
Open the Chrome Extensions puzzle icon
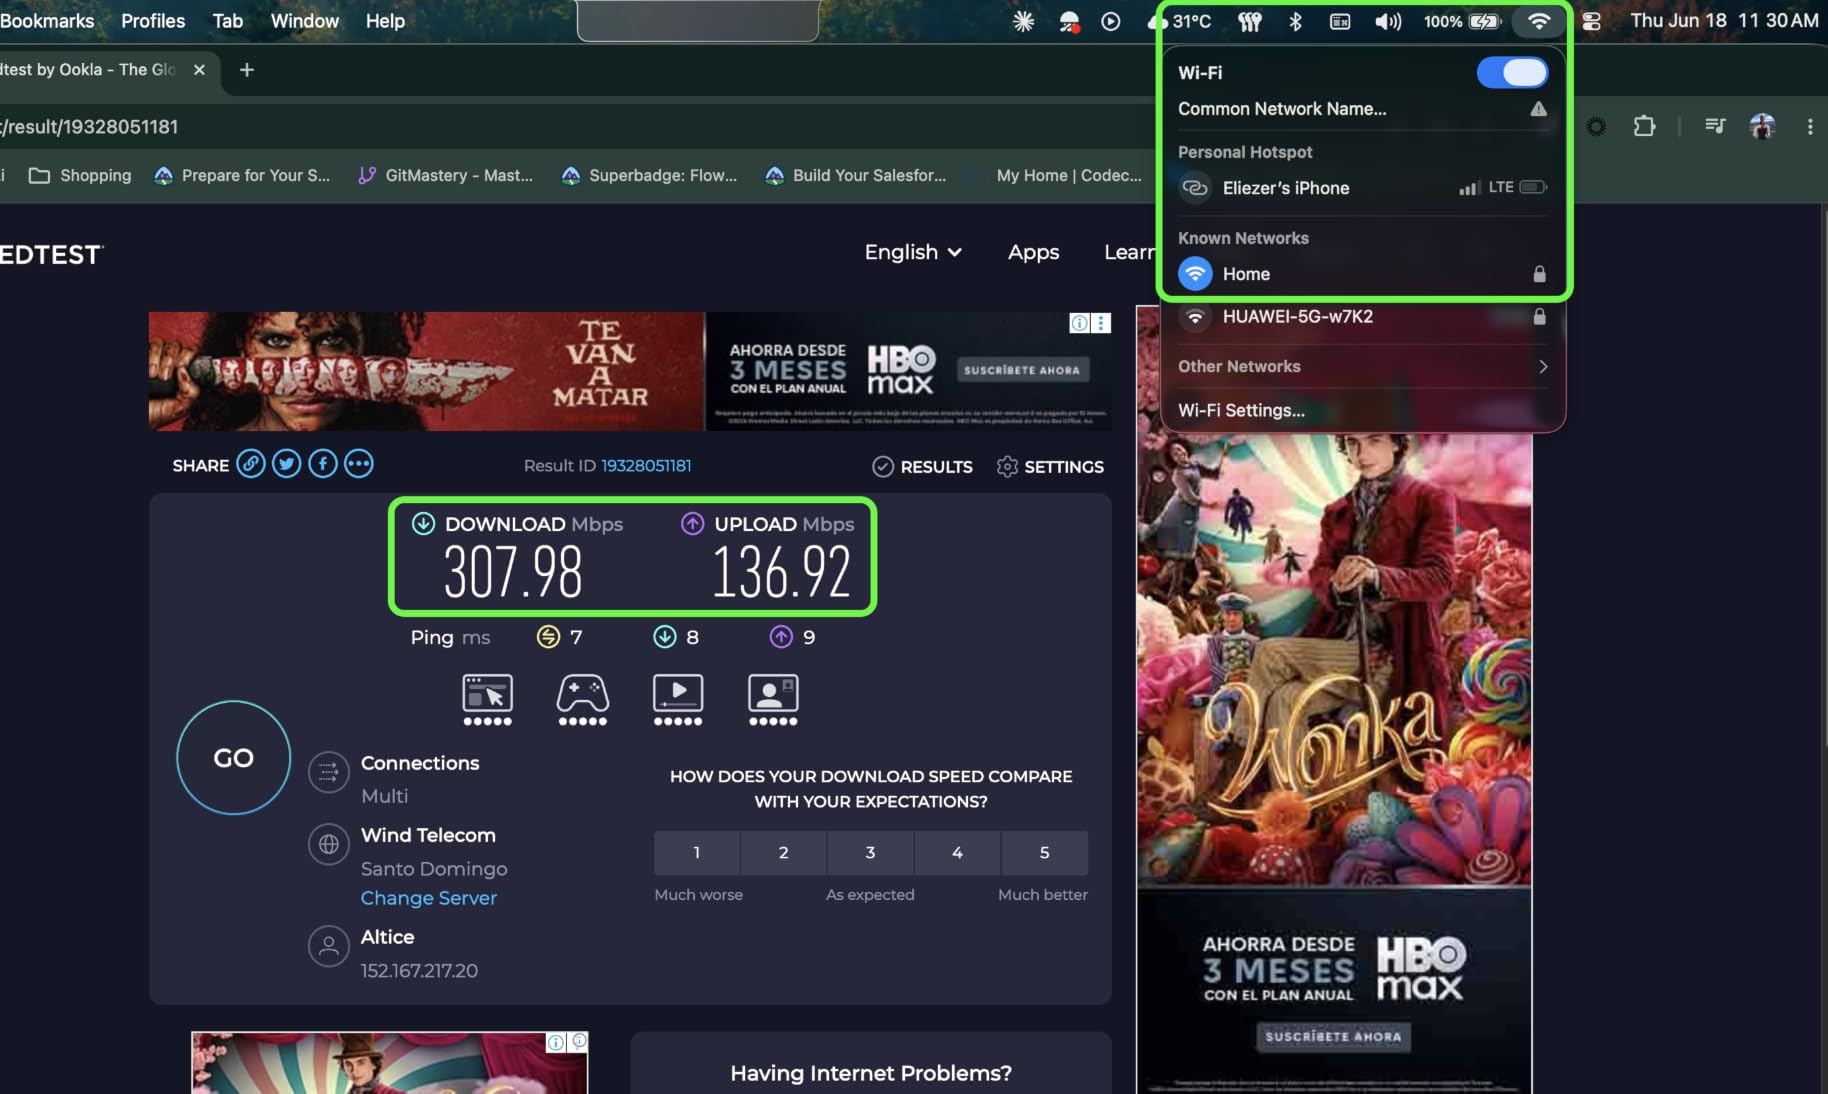point(1644,126)
